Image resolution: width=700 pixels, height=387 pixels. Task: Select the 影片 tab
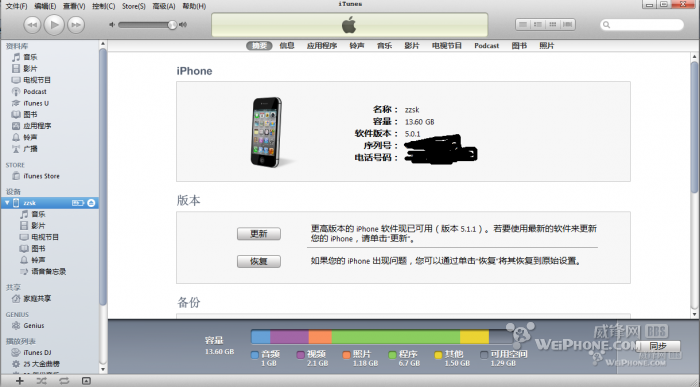click(412, 46)
